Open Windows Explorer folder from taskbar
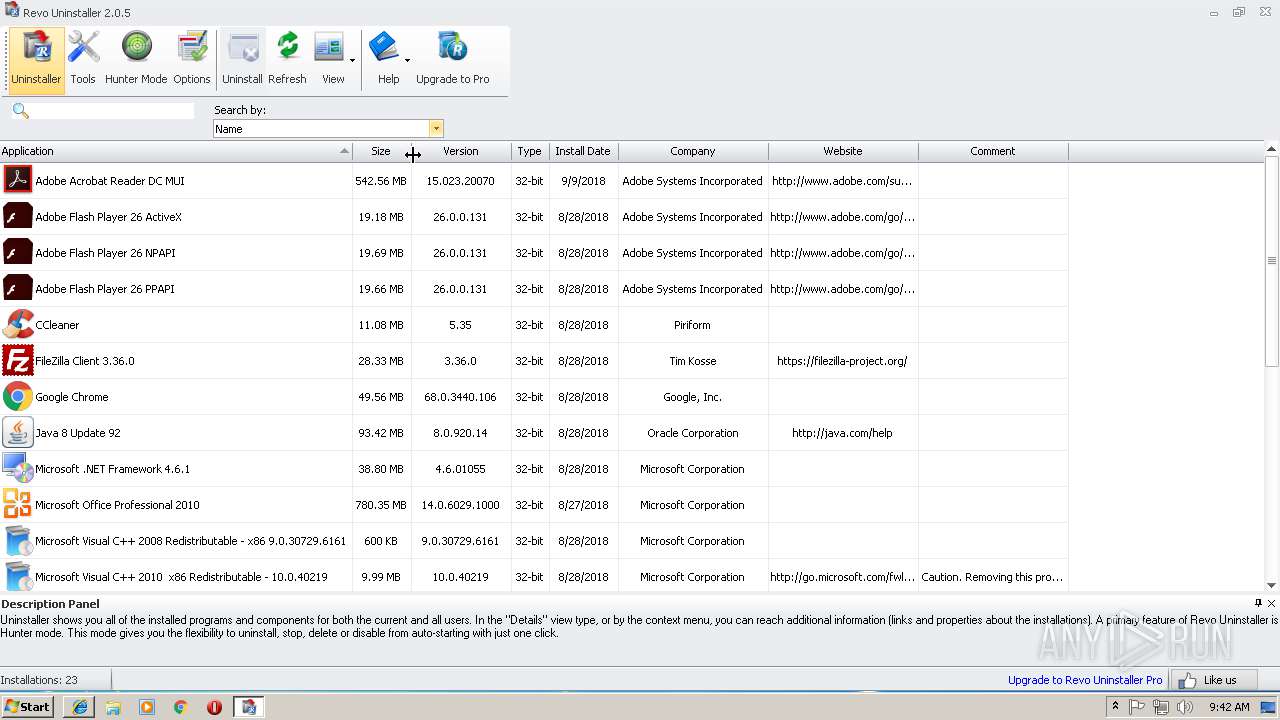The height and width of the screenshot is (720, 1280). tap(113, 707)
